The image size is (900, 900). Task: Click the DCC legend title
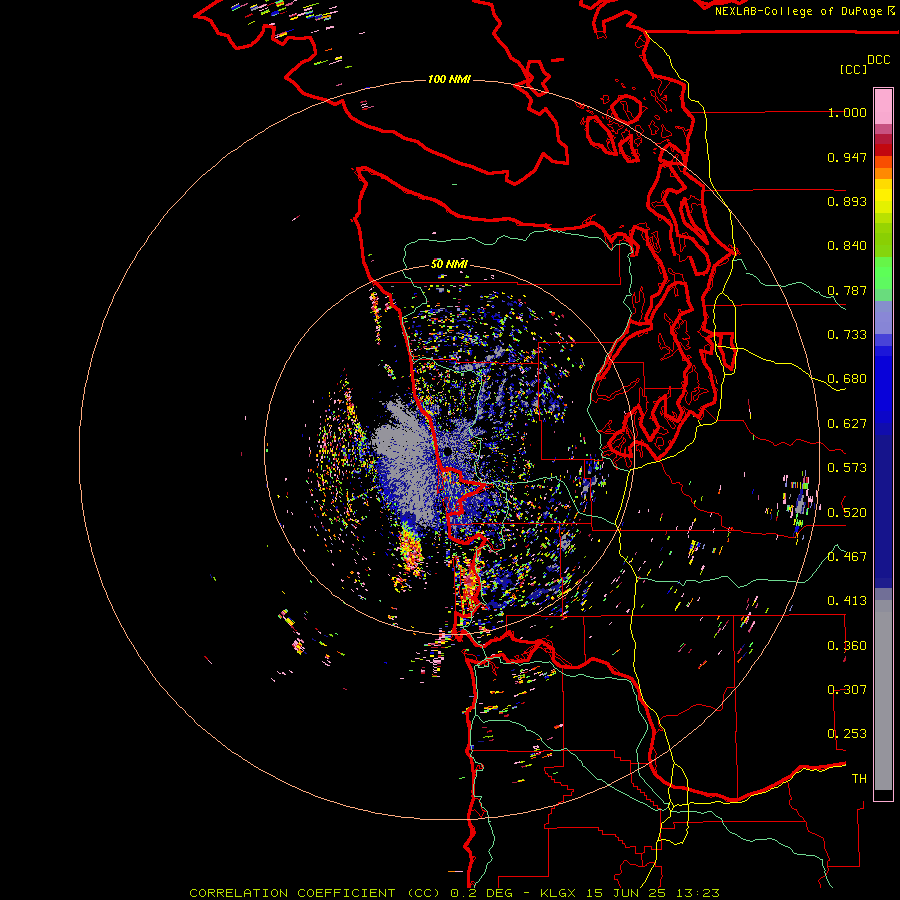878,60
